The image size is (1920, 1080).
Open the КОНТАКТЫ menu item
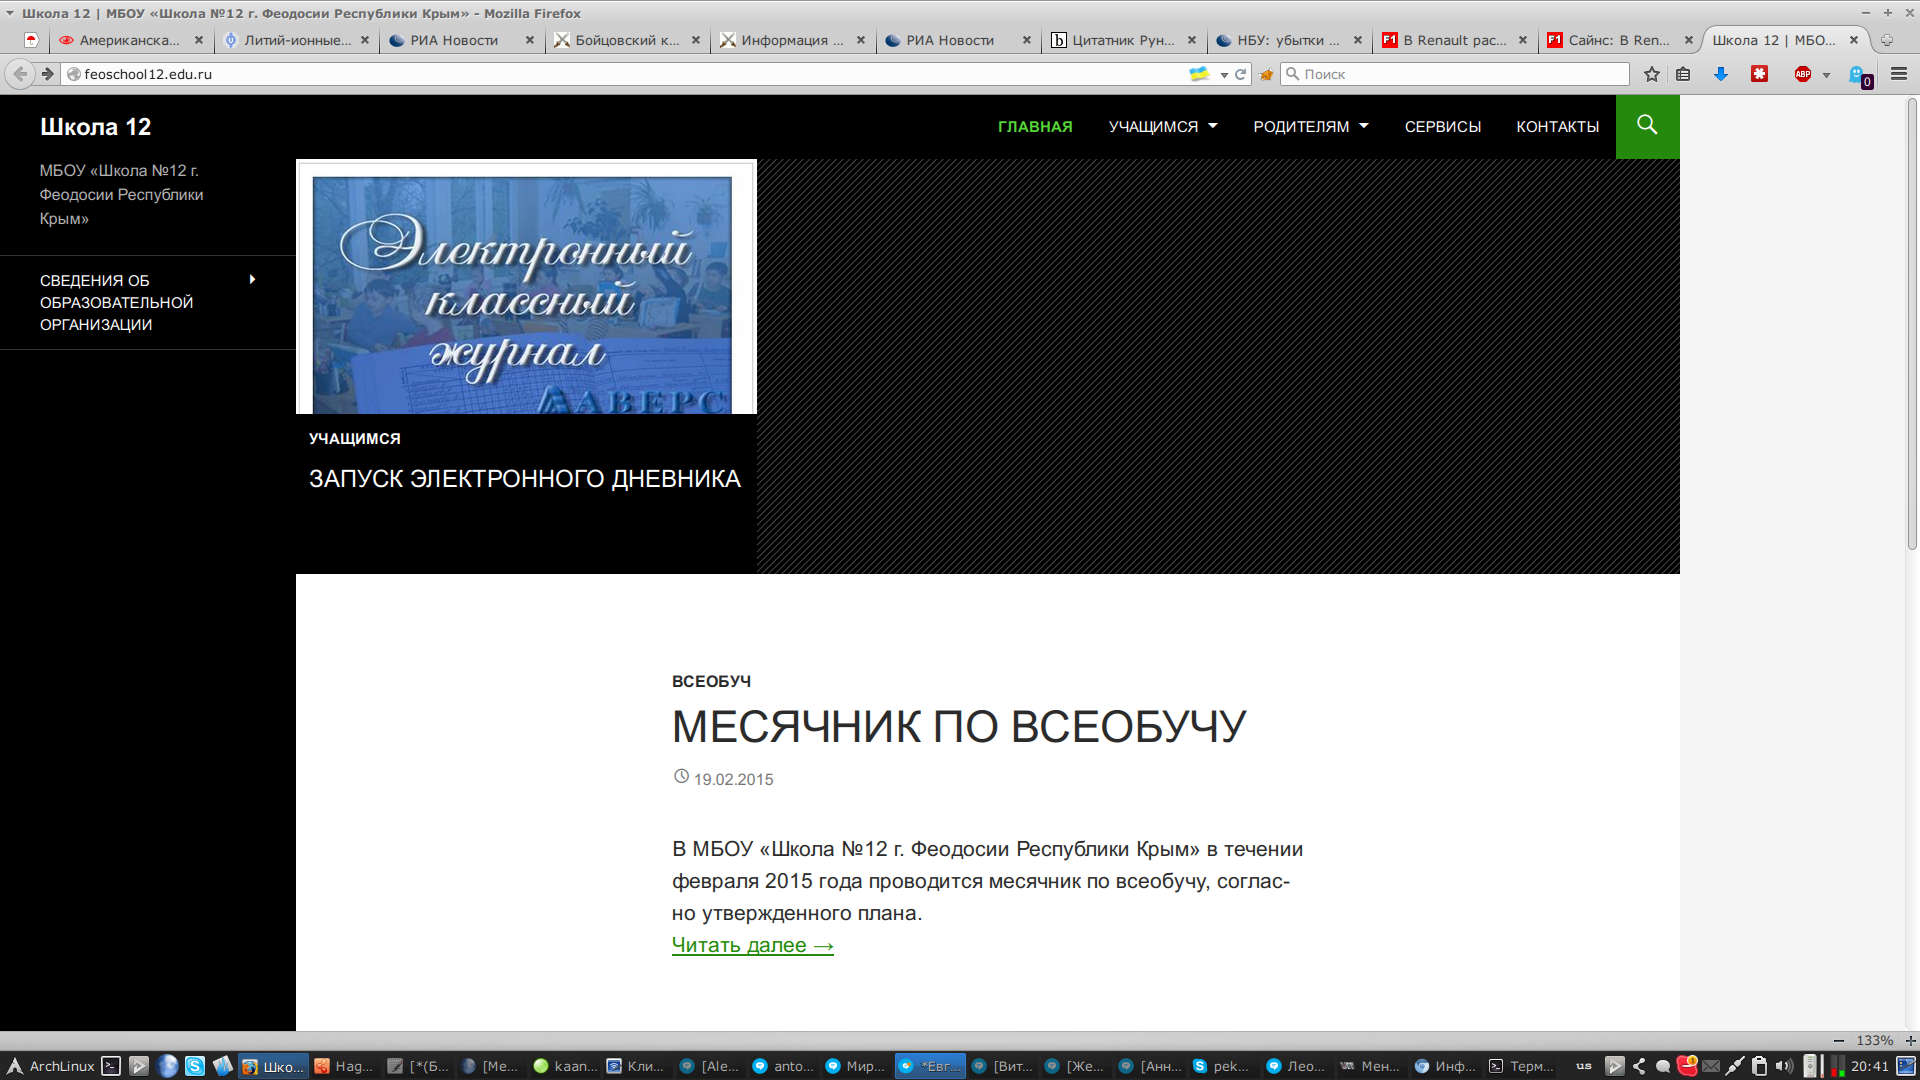tap(1557, 127)
